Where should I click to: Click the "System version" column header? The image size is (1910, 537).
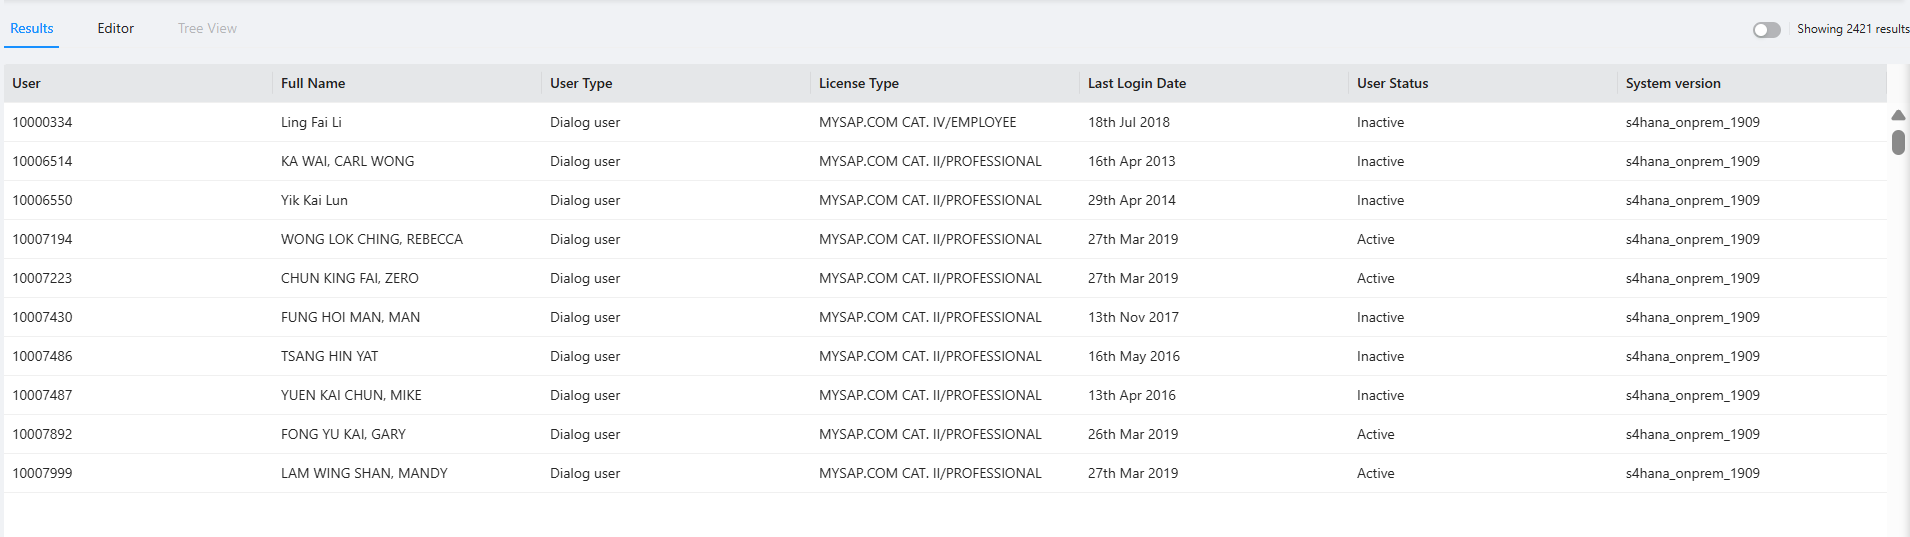[x=1673, y=84]
